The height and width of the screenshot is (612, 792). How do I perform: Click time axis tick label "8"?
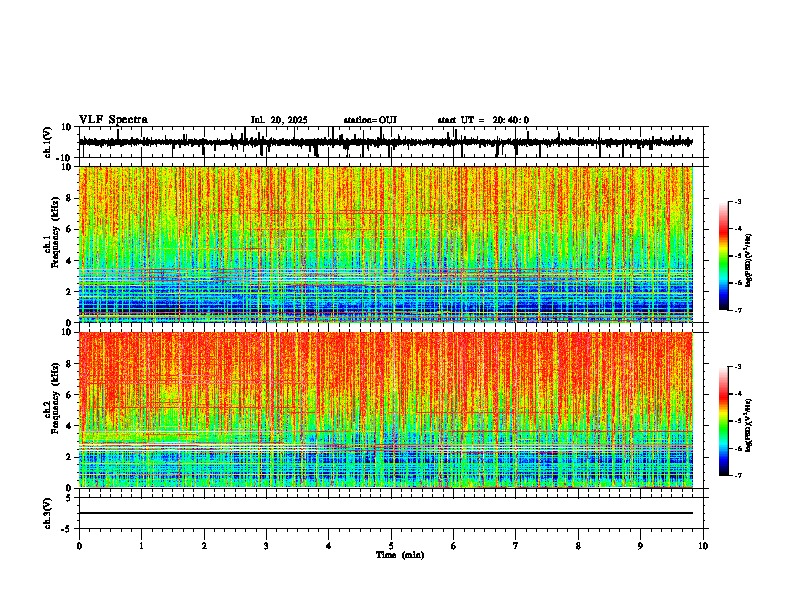click(x=578, y=546)
